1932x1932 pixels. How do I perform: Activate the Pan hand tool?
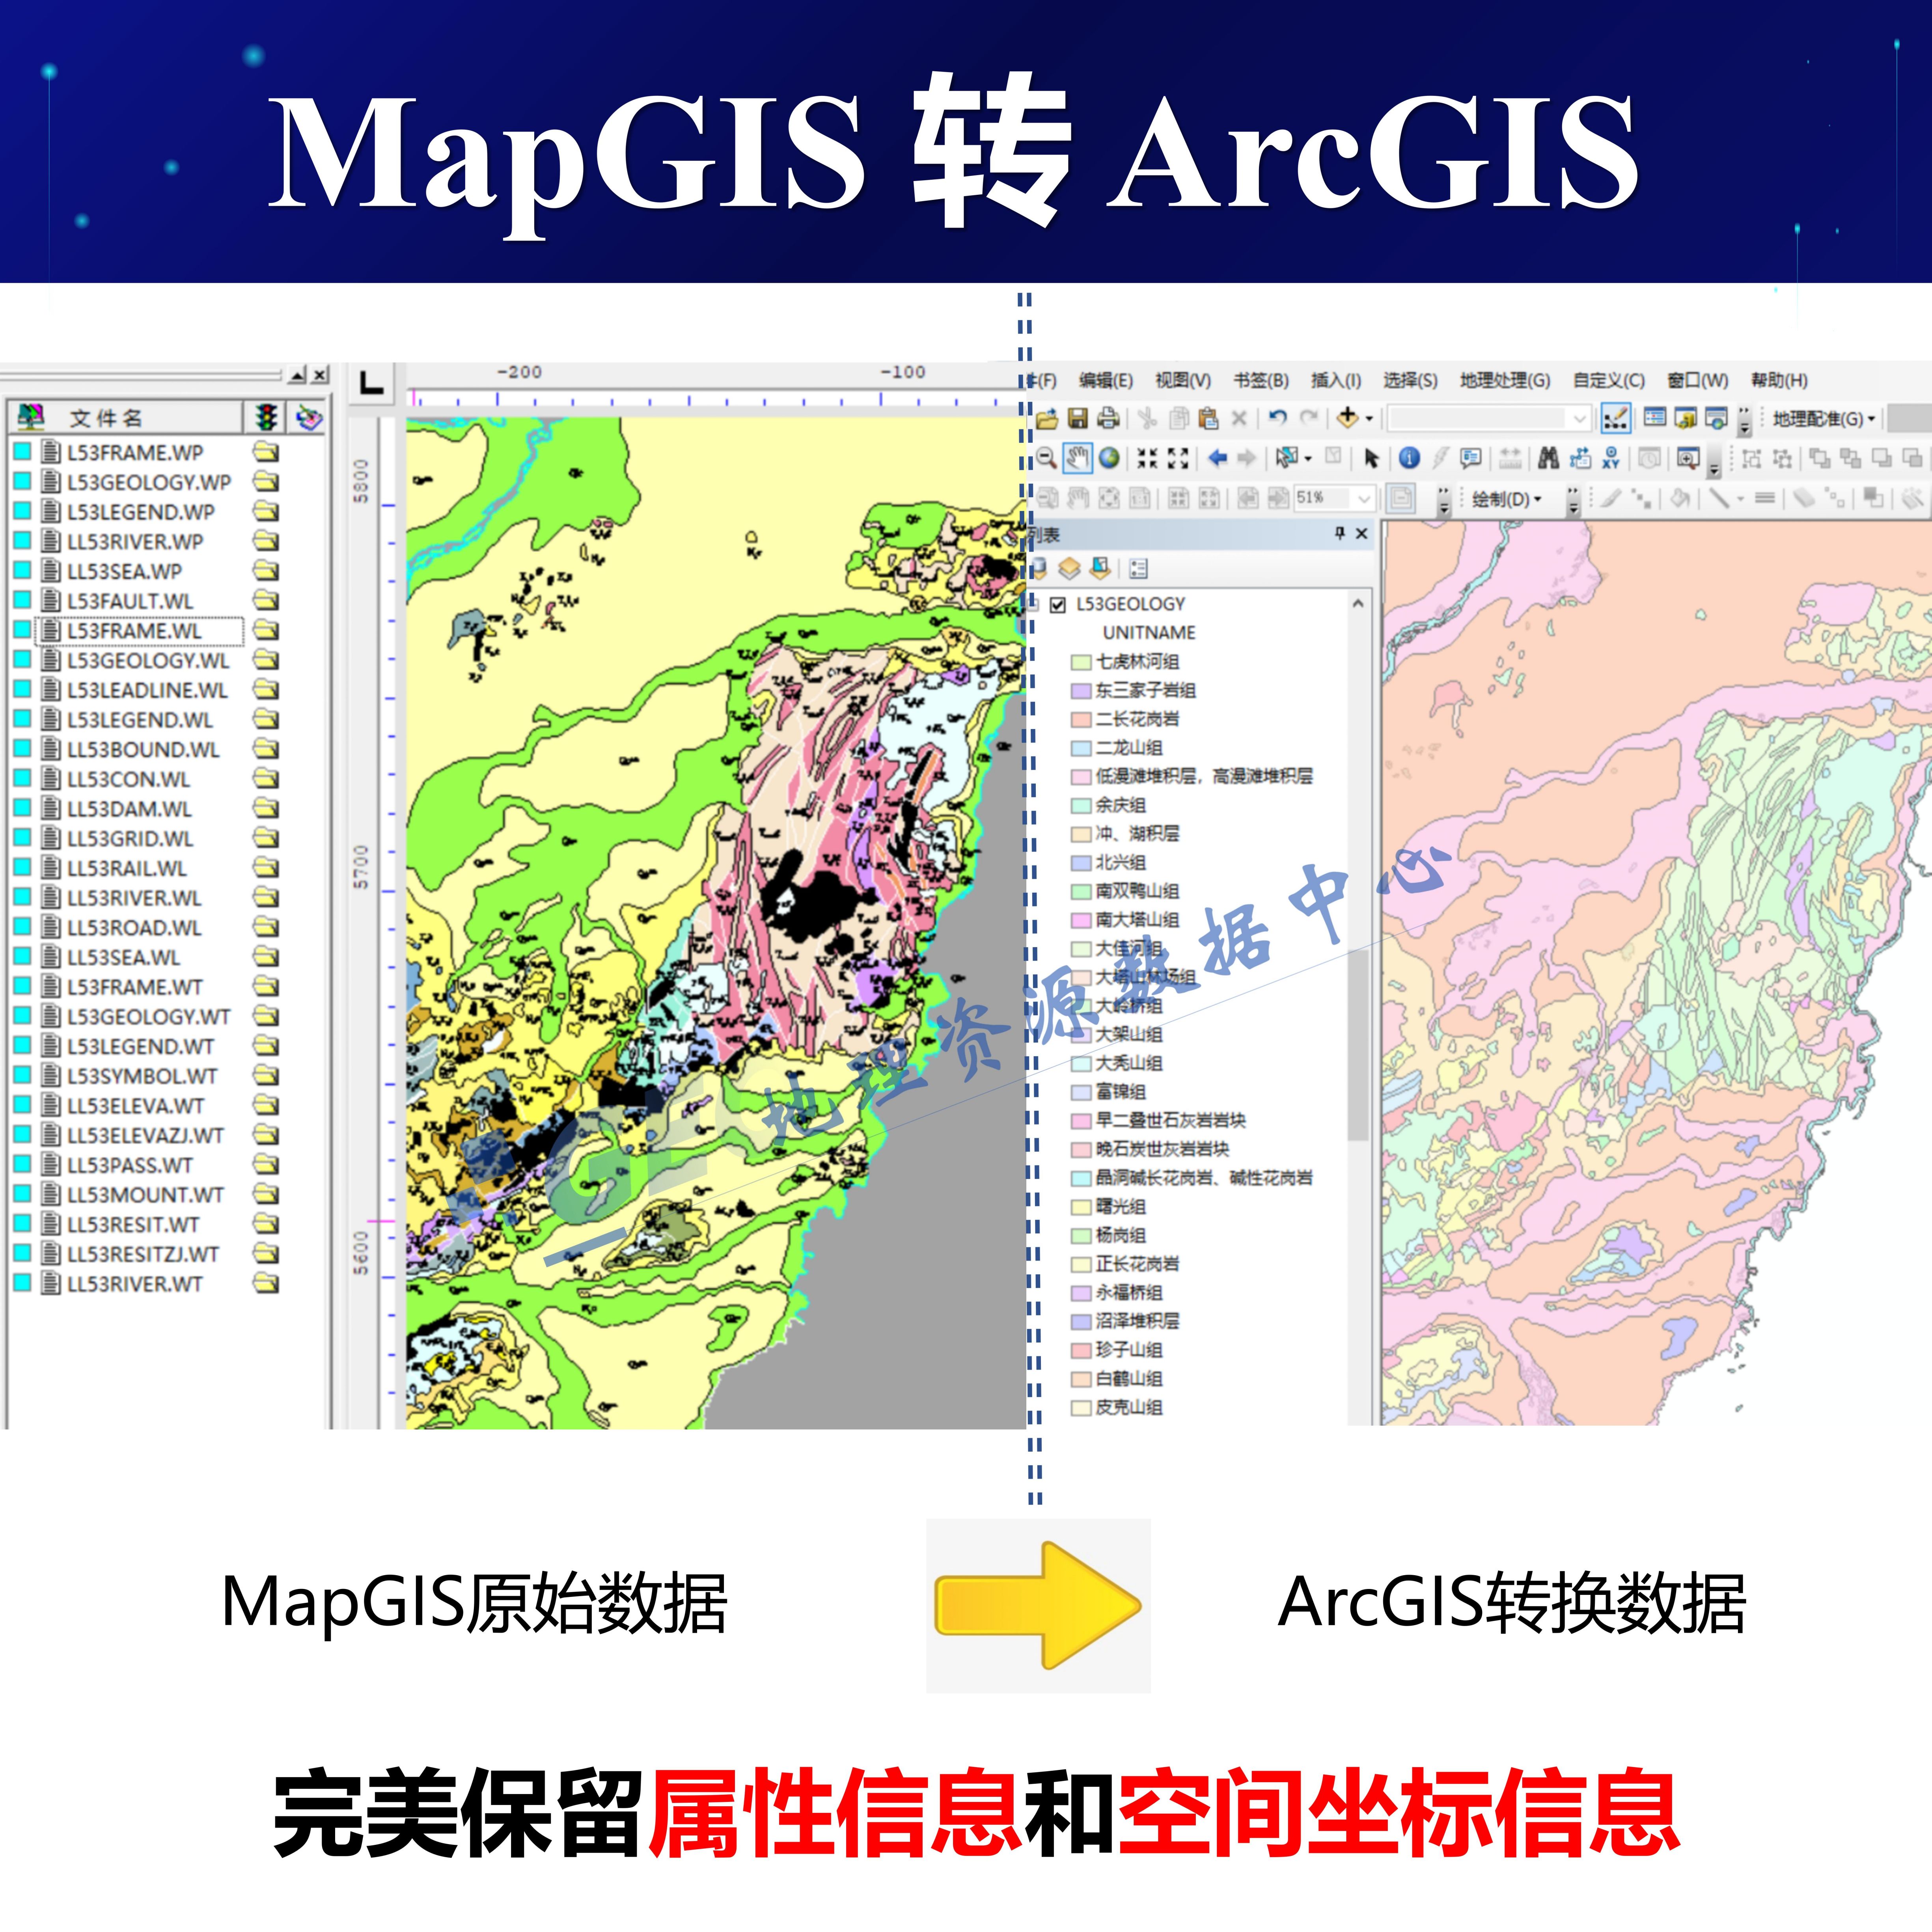point(1077,458)
